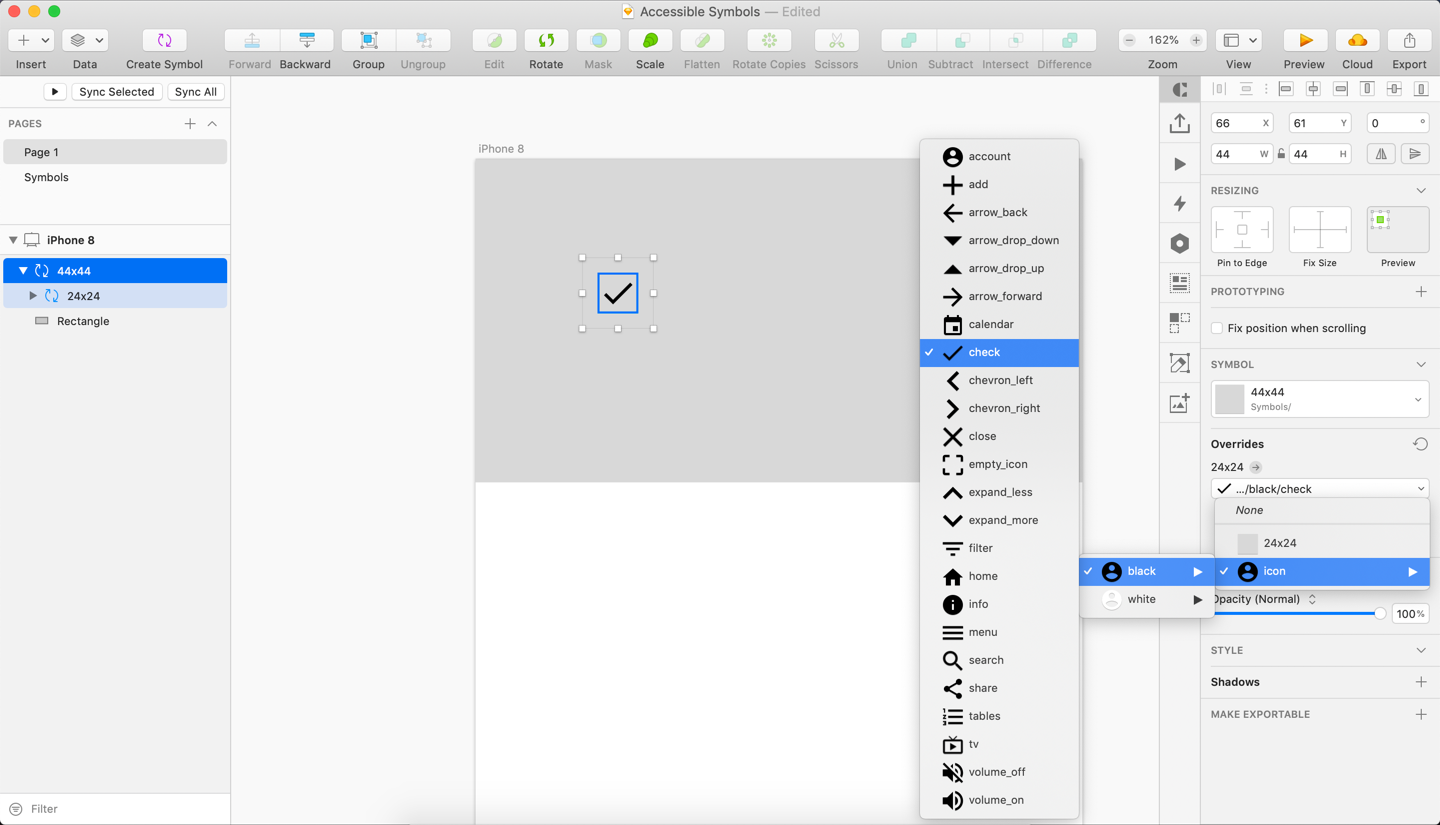Screen dimensions: 1440x825
Task: Toggle the lock aspect ratio padlock
Action: pos(1283,153)
